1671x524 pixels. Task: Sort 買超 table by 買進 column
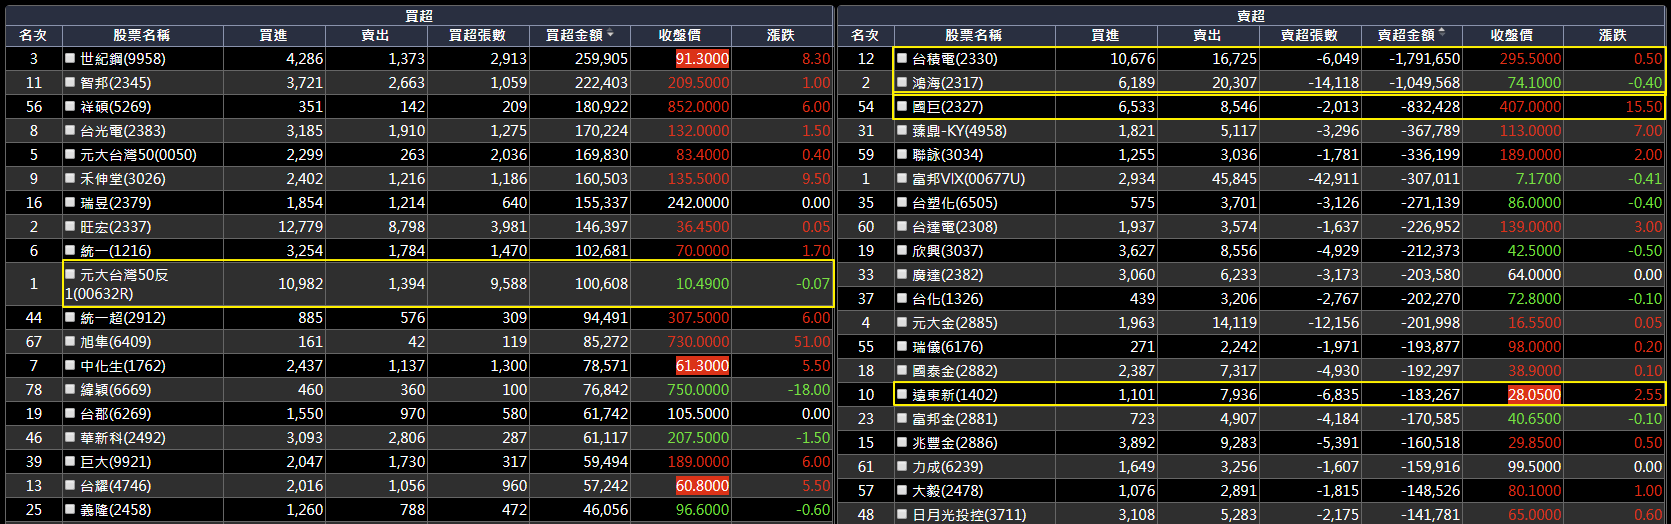click(x=274, y=35)
